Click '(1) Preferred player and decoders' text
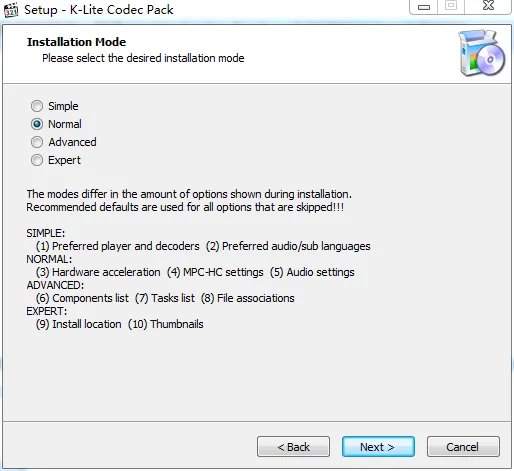The height and width of the screenshot is (471, 514). click(118, 246)
